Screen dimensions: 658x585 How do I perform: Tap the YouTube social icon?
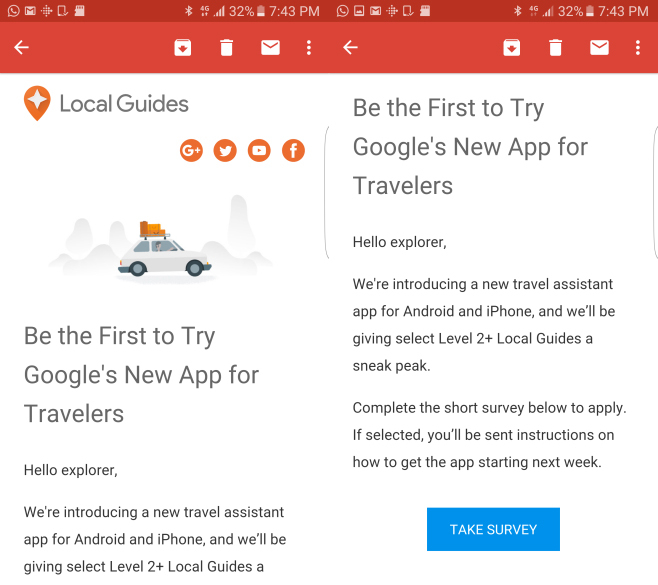coord(259,151)
